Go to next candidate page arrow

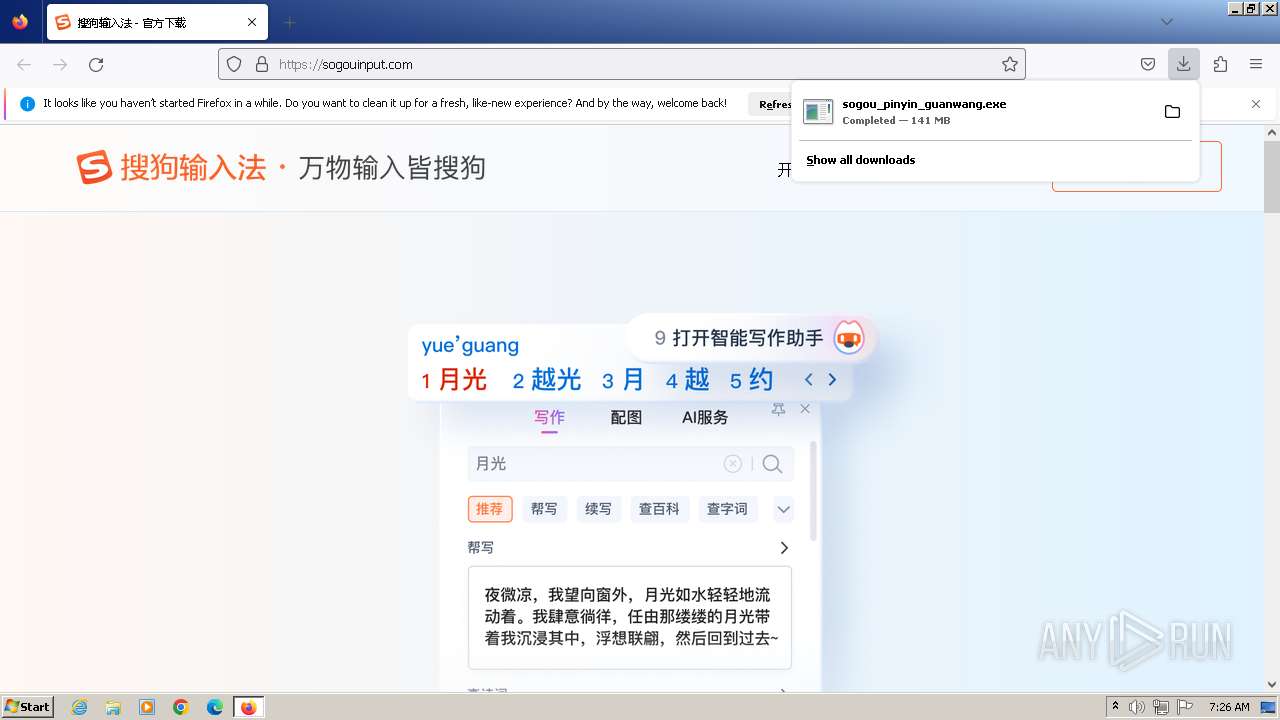click(x=832, y=380)
